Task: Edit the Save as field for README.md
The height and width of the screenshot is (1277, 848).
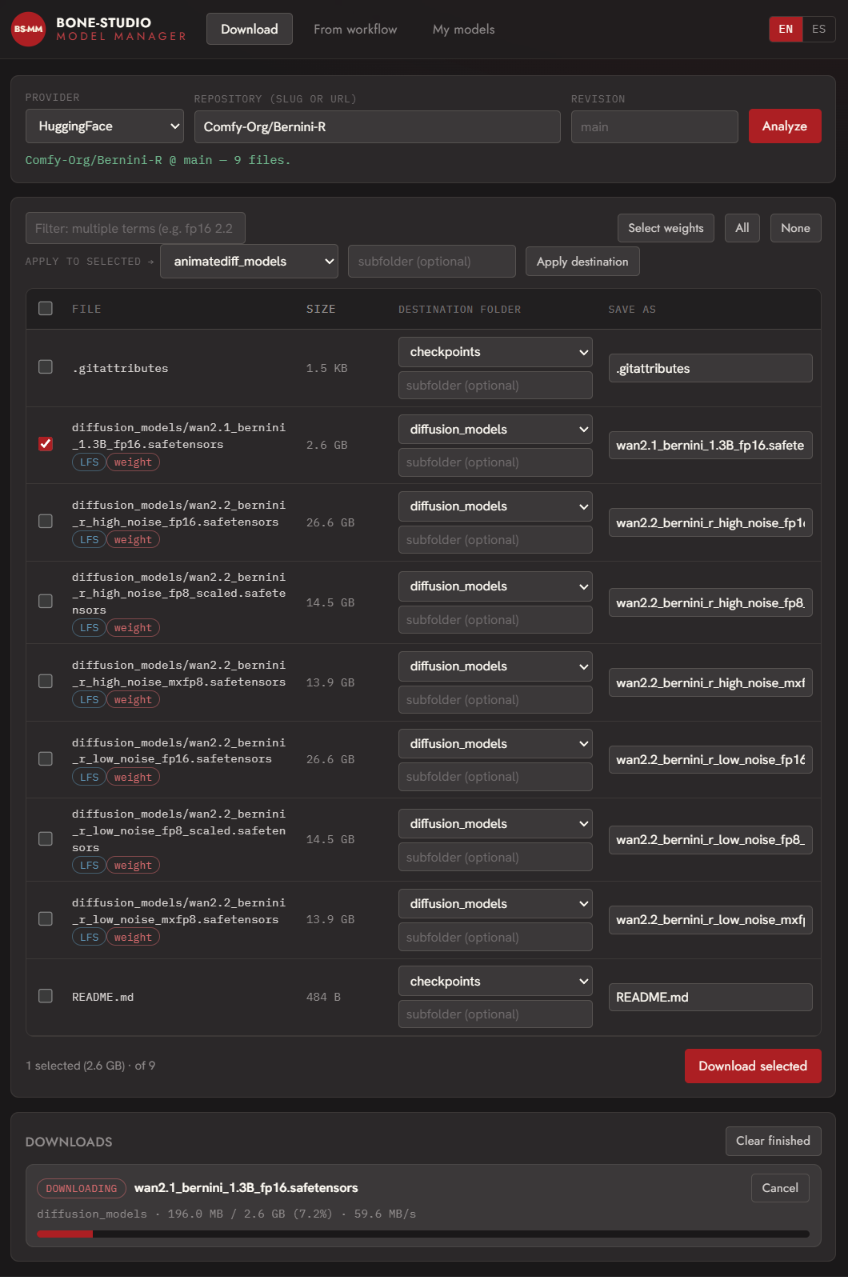Action: pyautogui.click(x=710, y=997)
